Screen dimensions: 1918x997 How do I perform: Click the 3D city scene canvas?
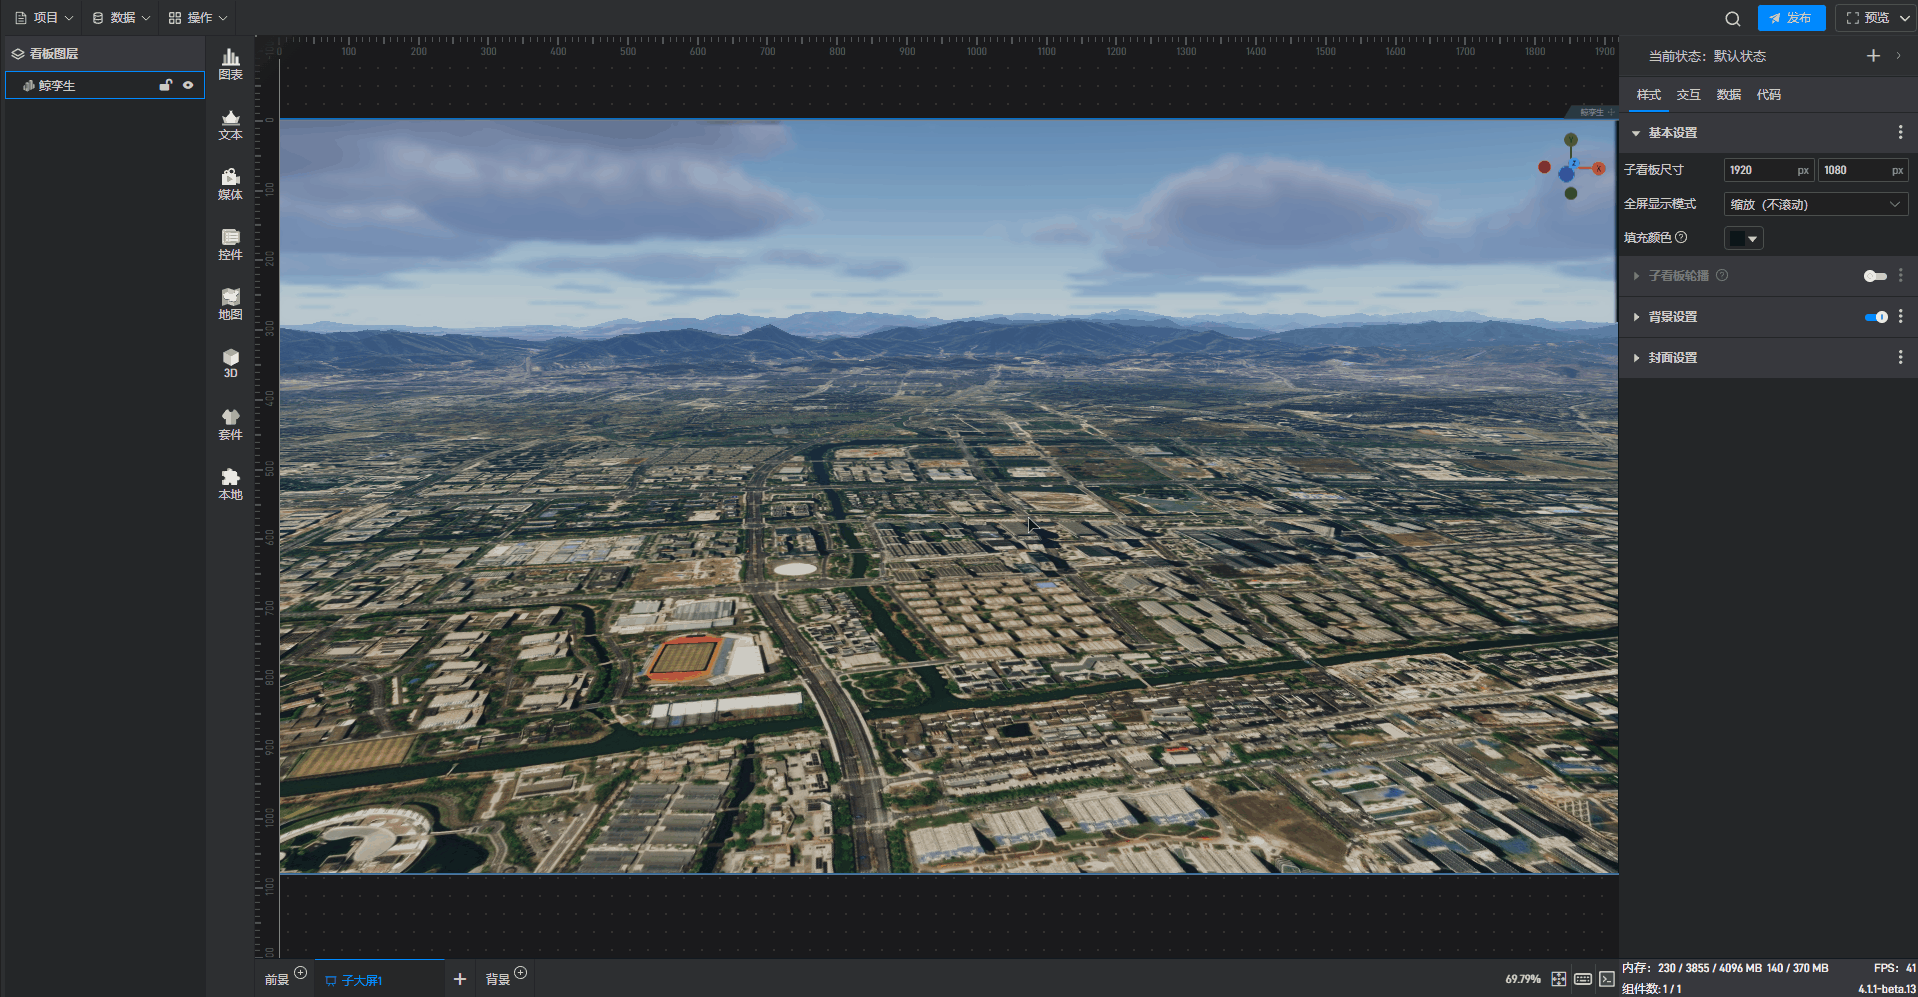pyautogui.click(x=948, y=496)
